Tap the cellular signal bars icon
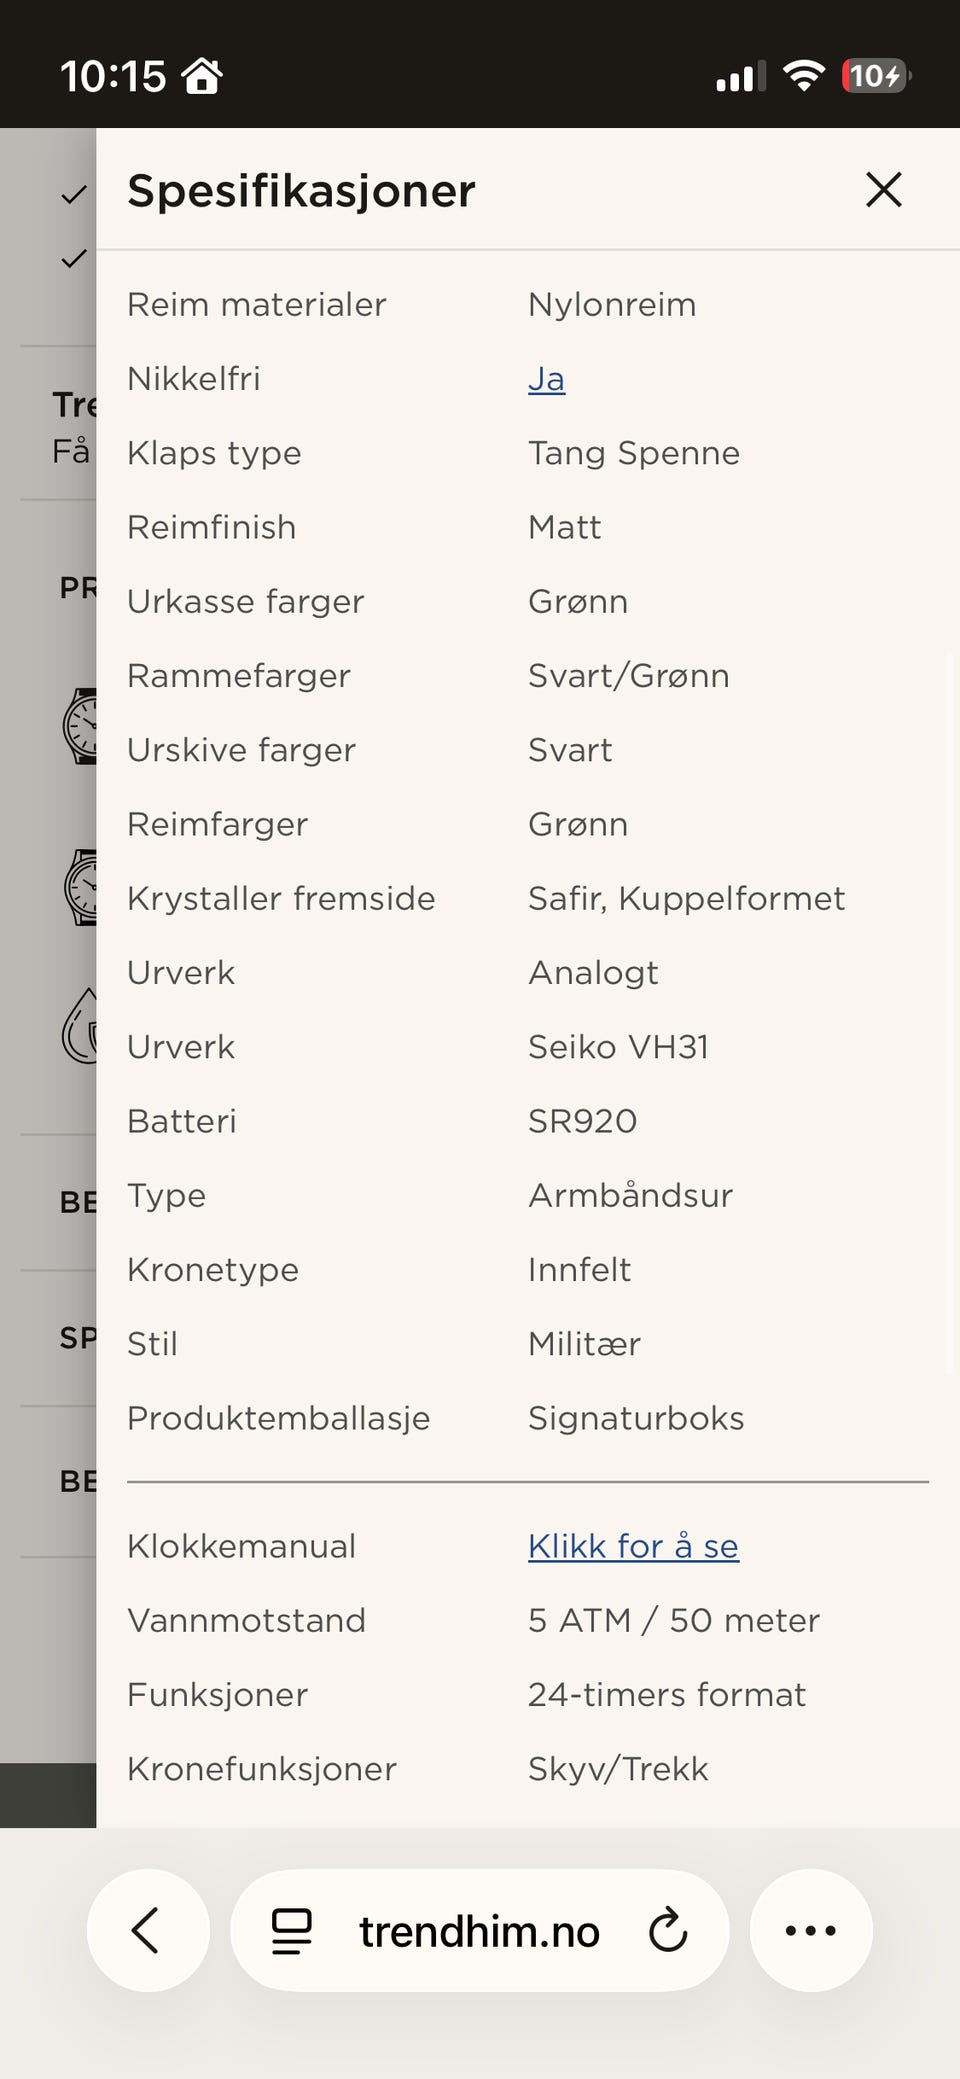Viewport: 960px width, 2079px height. click(x=740, y=76)
